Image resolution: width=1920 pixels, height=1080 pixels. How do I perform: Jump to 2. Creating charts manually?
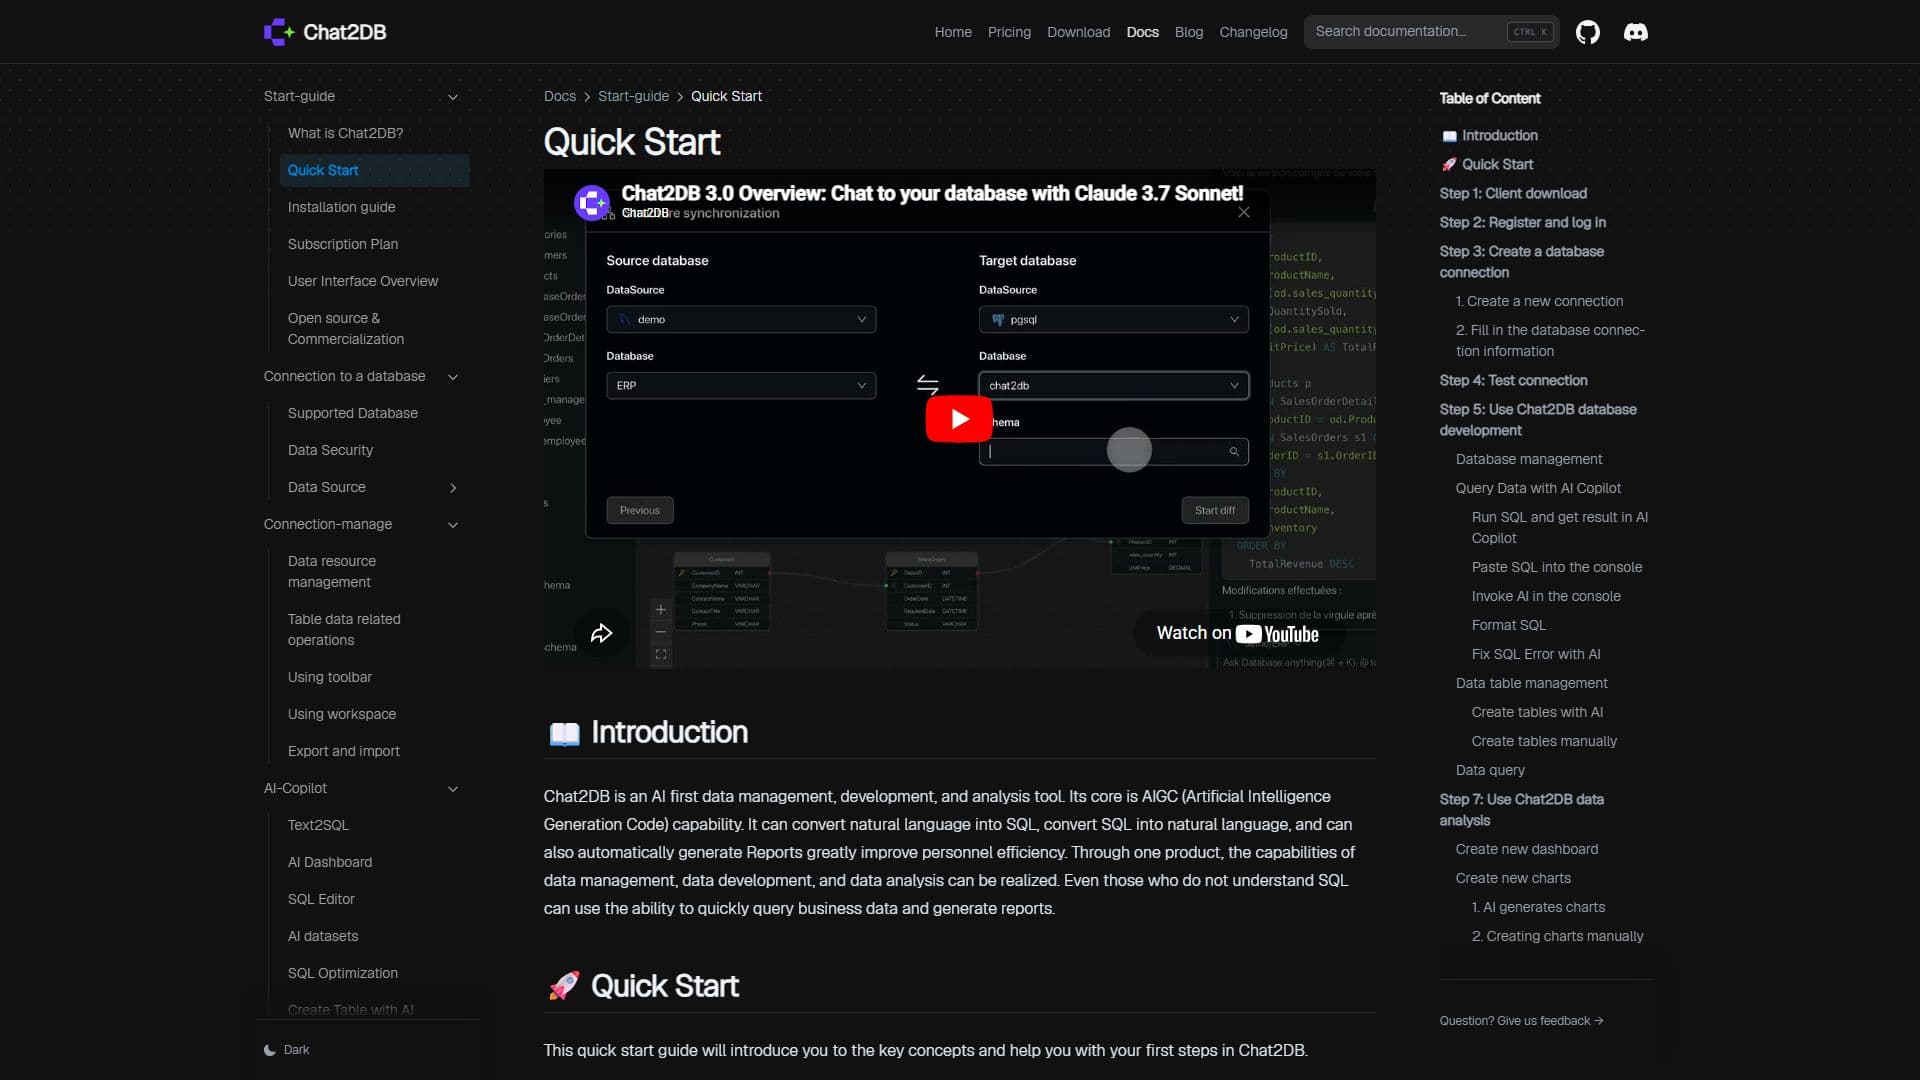click(x=1557, y=936)
